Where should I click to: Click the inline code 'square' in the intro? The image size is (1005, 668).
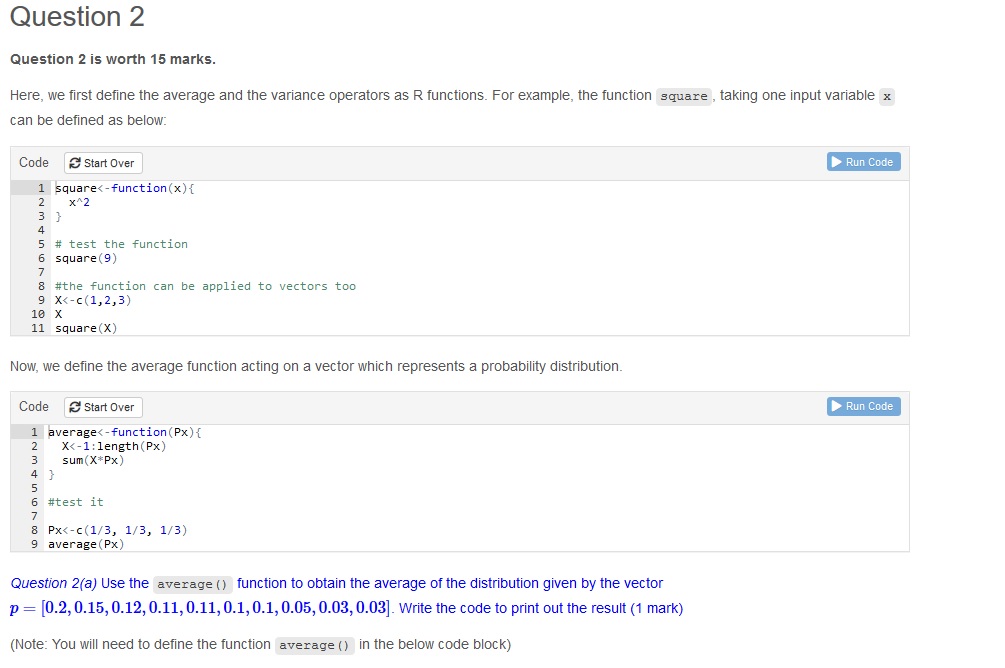(x=684, y=96)
